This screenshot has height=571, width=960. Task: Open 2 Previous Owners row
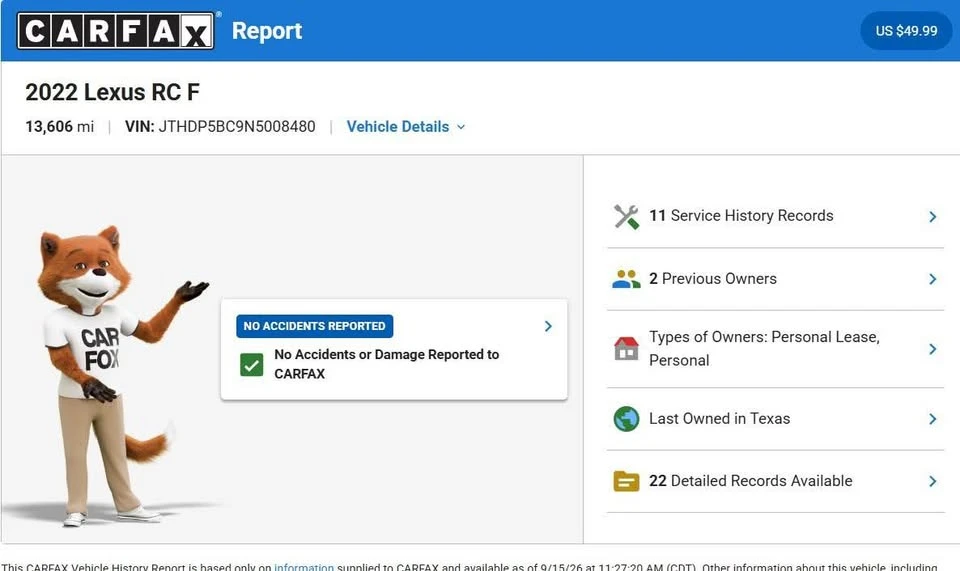click(774, 279)
